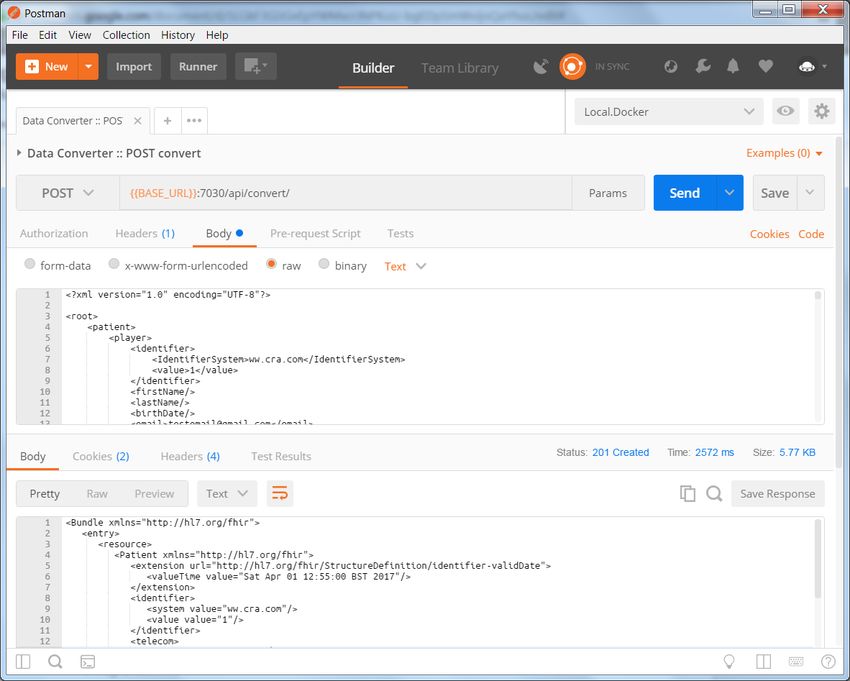Open the Save button dropdown arrow

tap(810, 192)
